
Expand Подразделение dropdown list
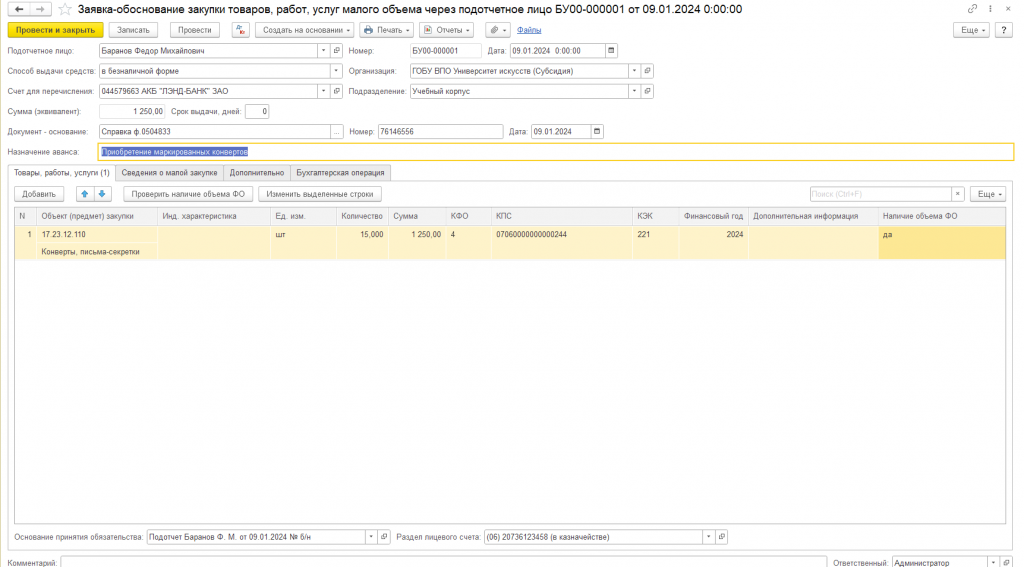pyautogui.click(x=634, y=91)
